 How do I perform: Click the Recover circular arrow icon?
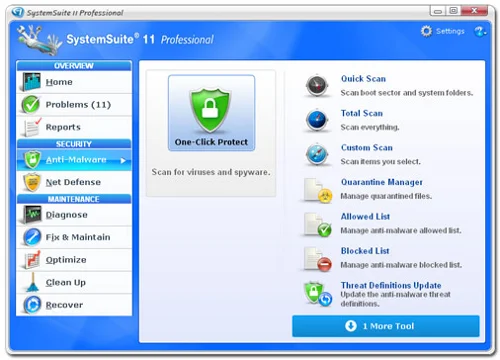(32, 305)
